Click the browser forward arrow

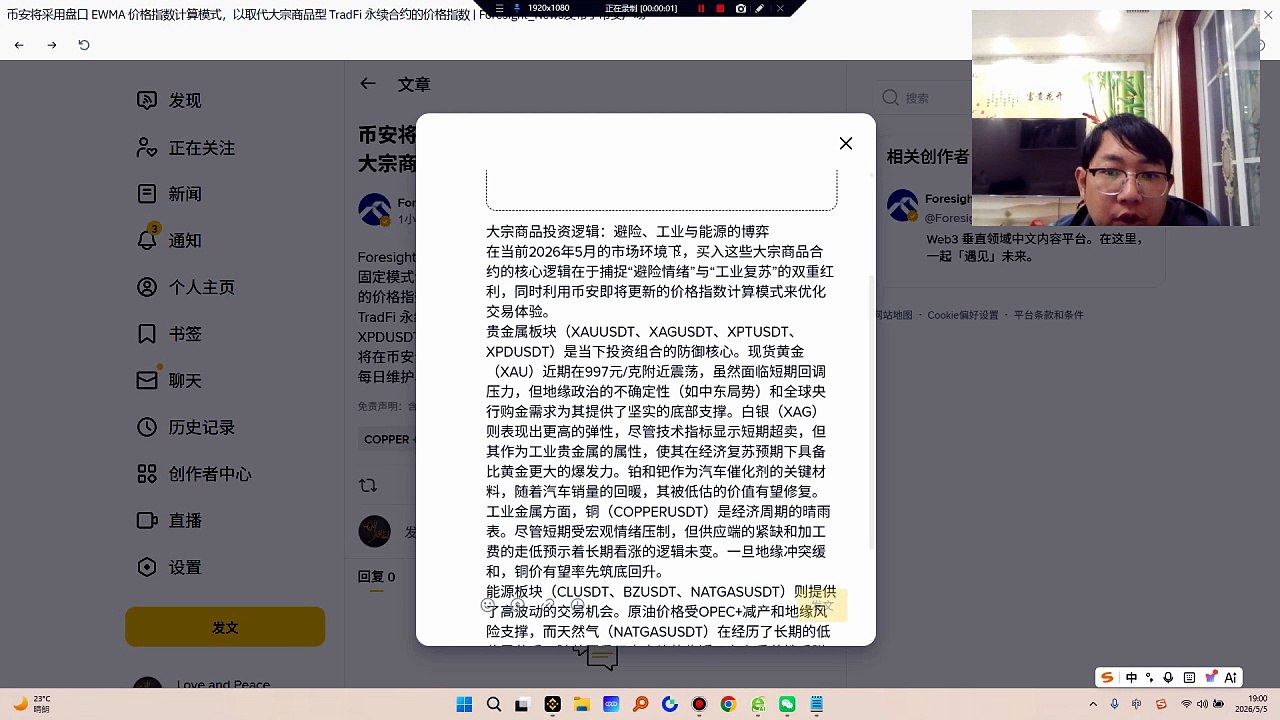(x=52, y=45)
